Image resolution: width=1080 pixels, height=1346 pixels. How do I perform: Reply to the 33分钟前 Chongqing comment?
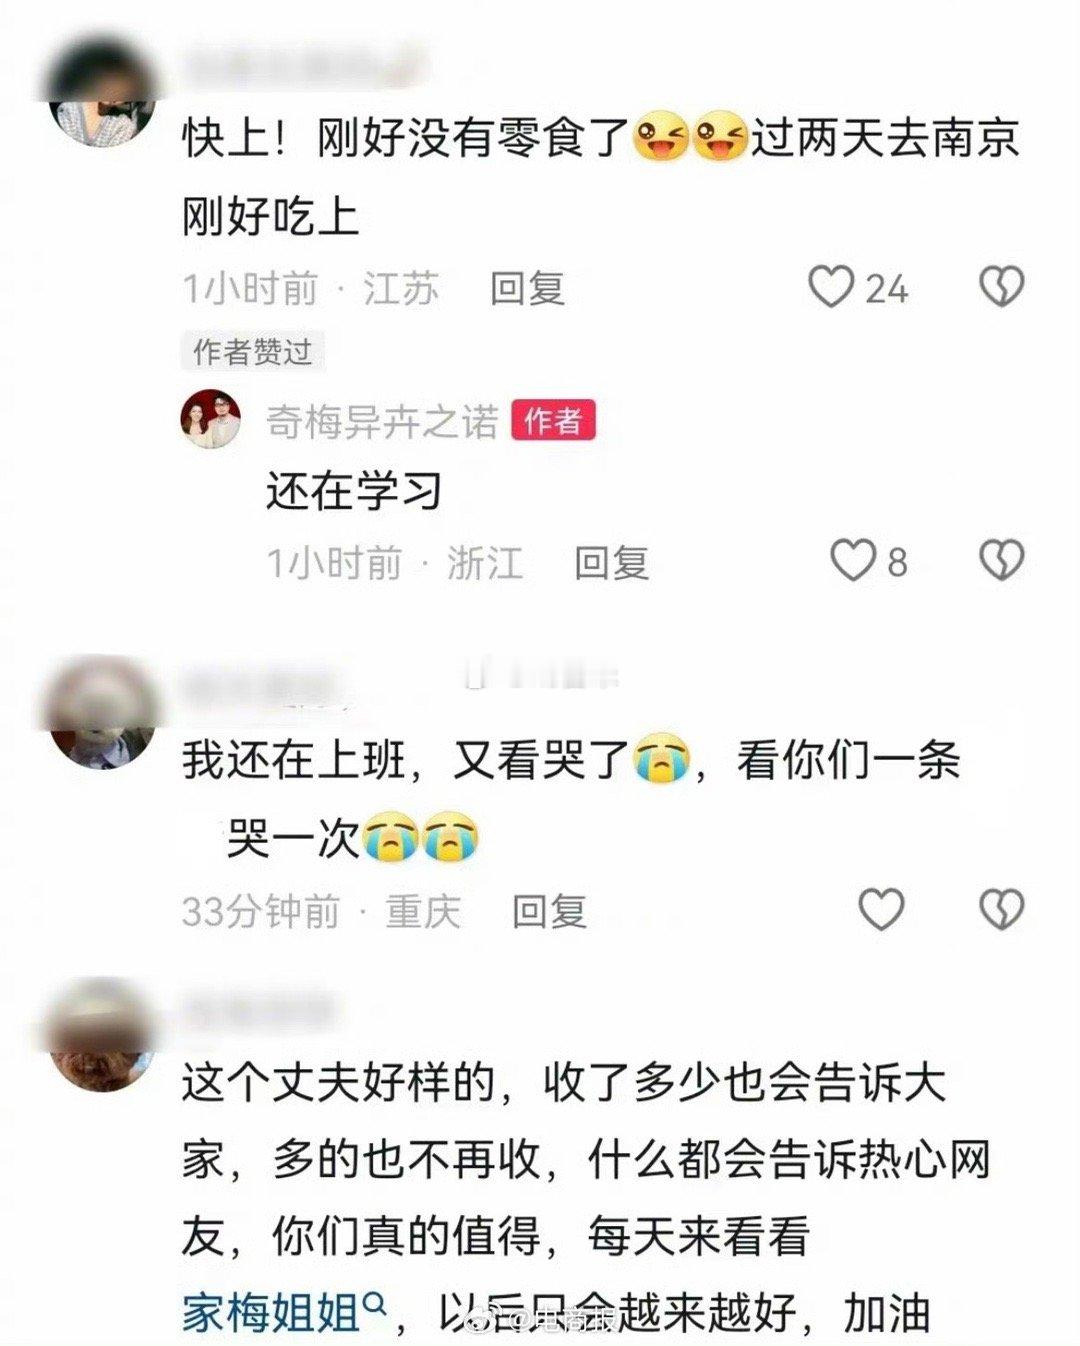point(549,911)
